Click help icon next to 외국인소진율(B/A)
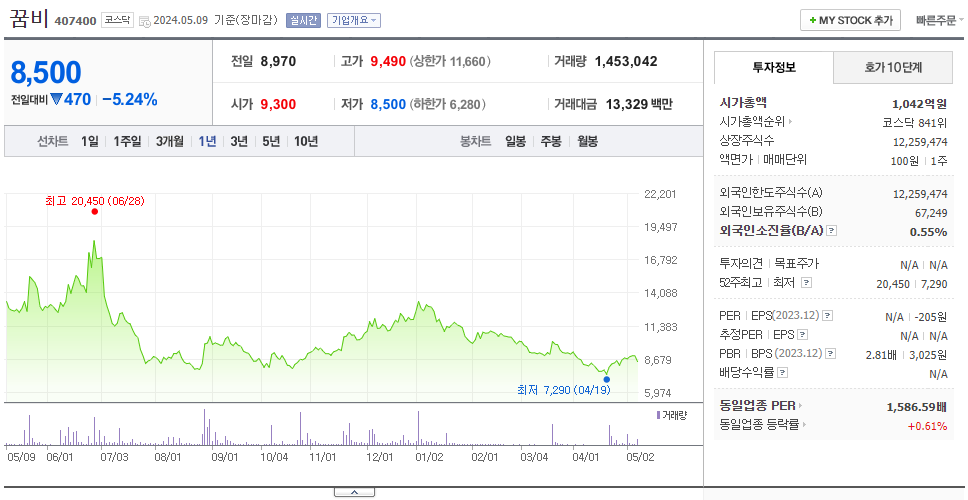This screenshot has height=500, width=968. click(x=832, y=231)
